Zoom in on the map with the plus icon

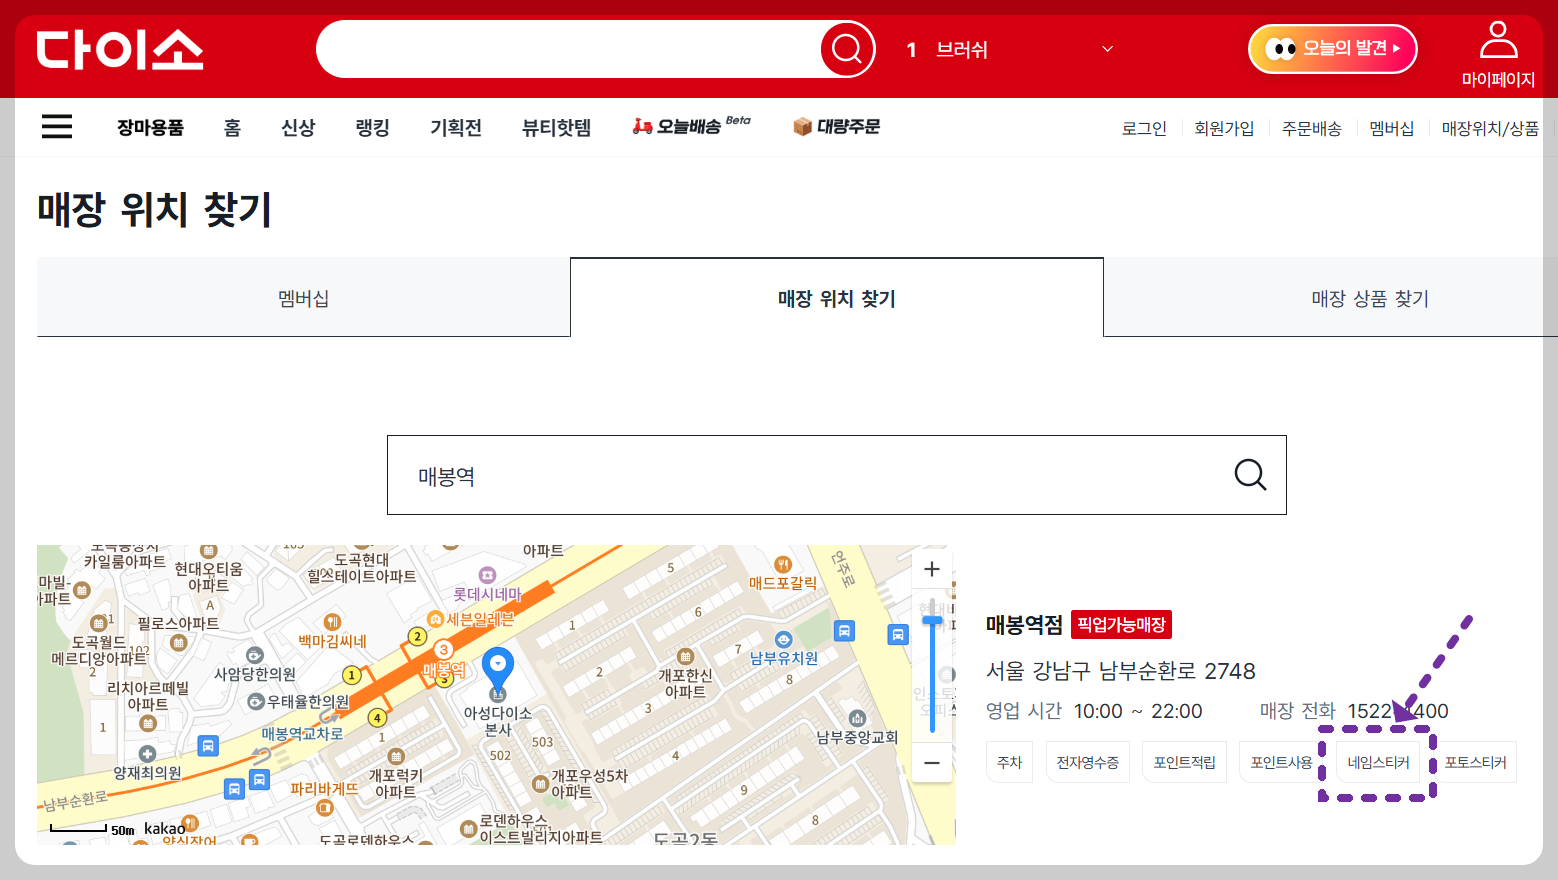[x=931, y=568]
